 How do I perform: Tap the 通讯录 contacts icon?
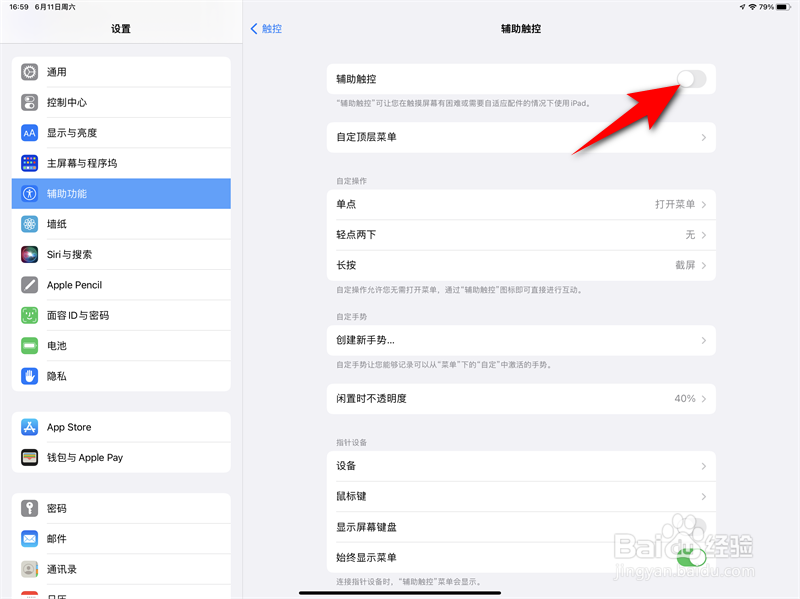pos(30,569)
